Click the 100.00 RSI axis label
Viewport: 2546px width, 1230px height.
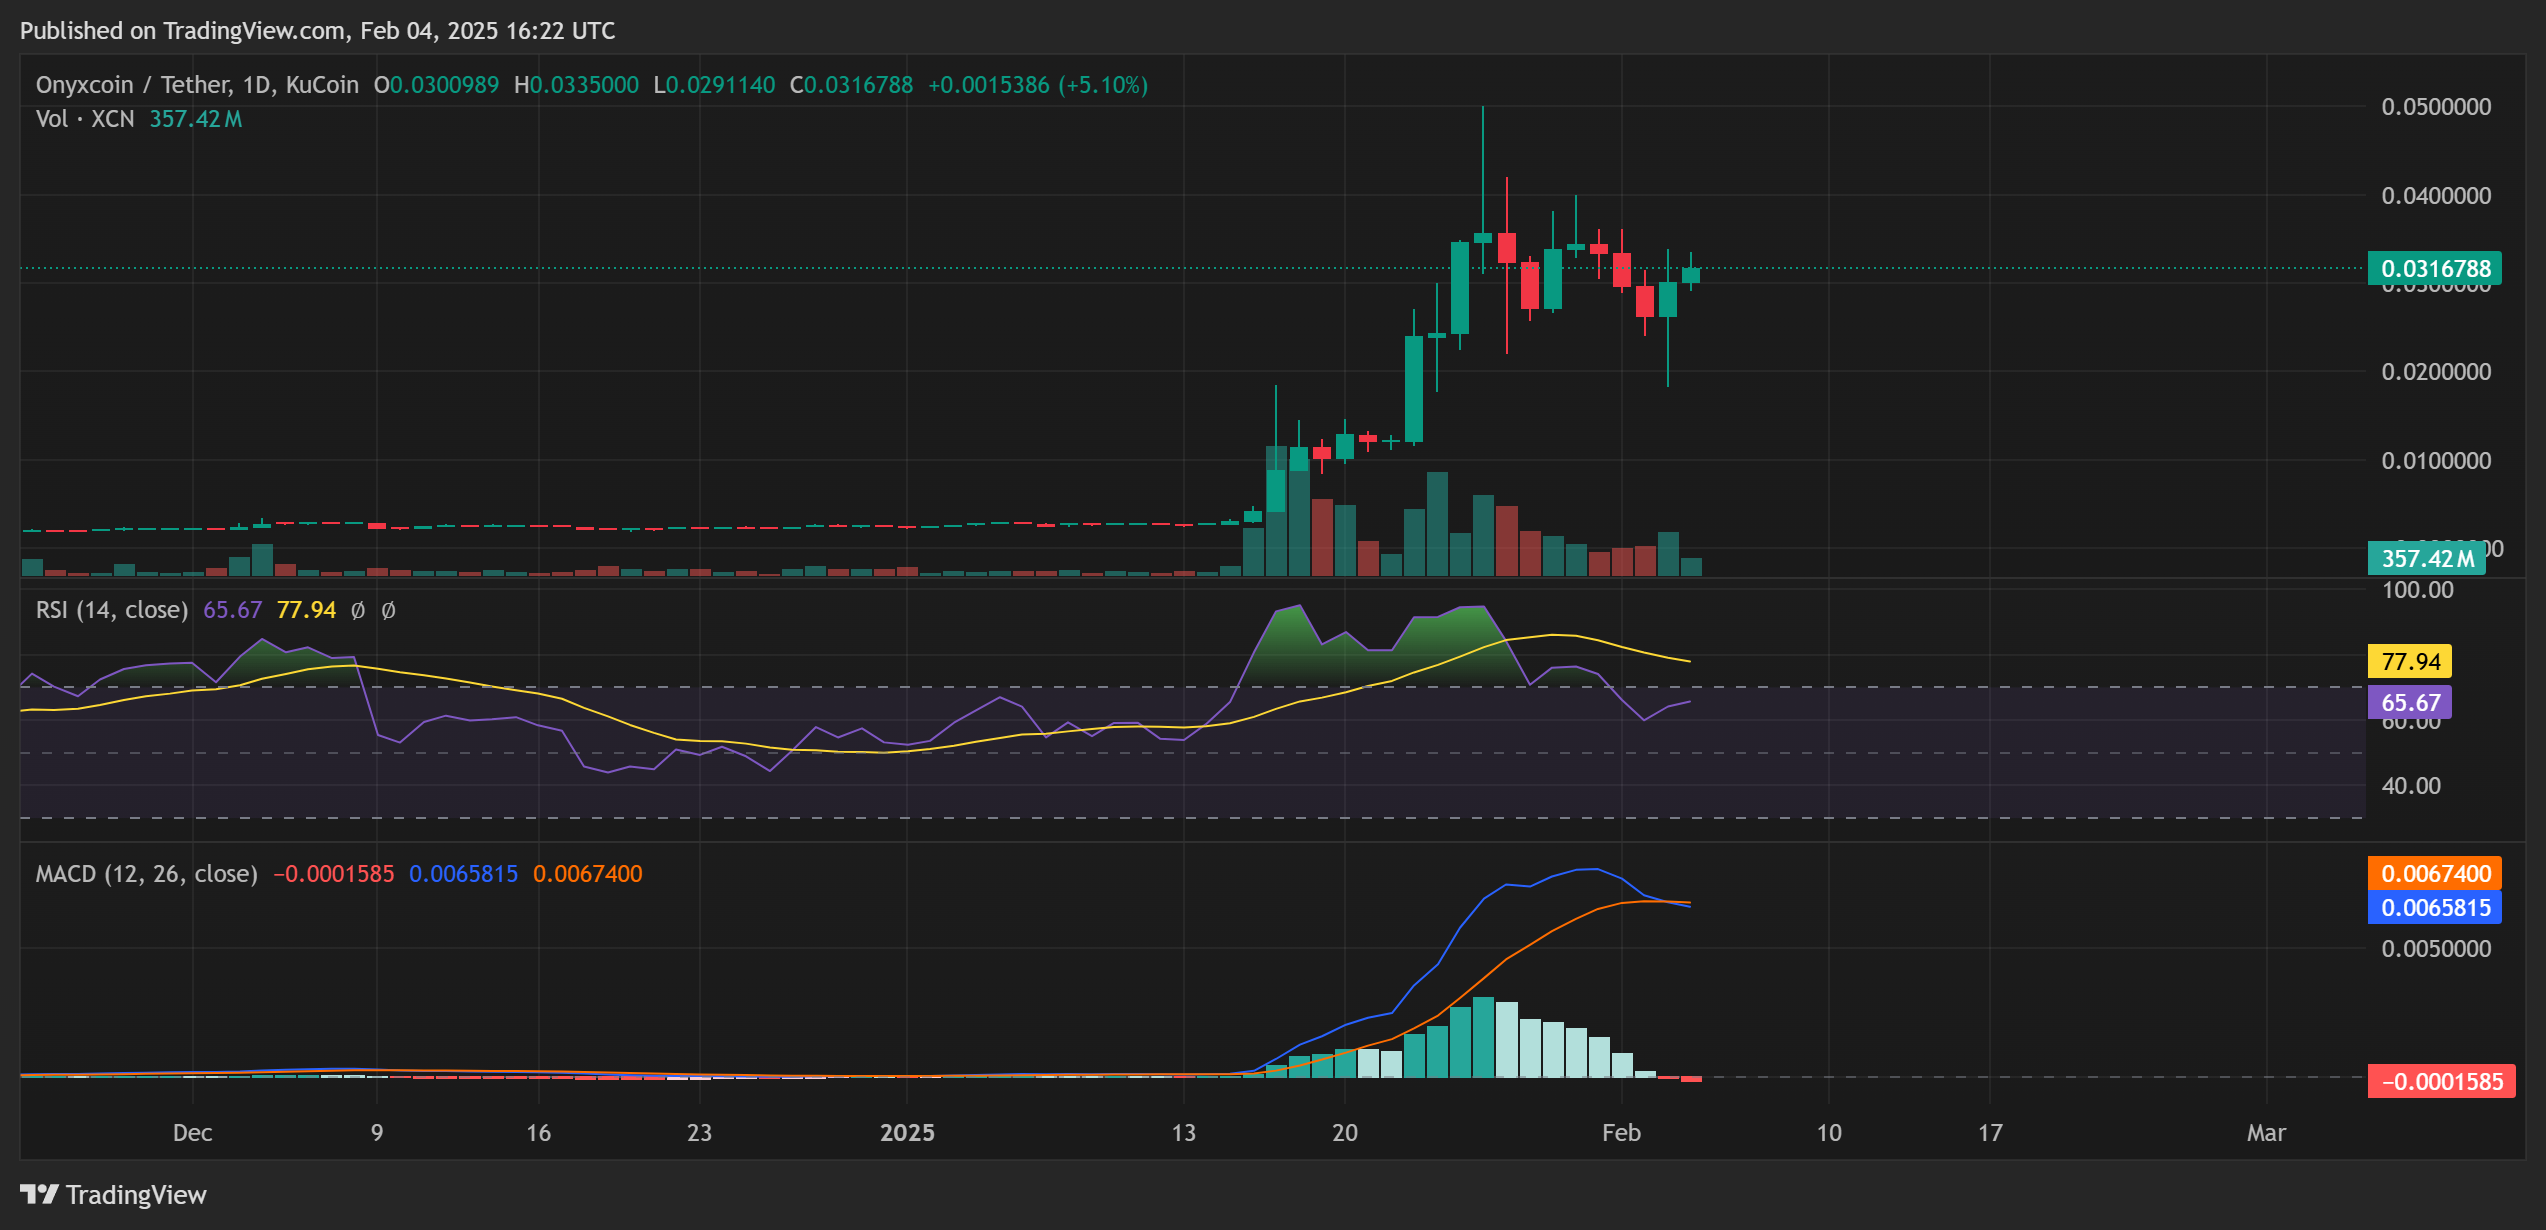click(x=2417, y=590)
